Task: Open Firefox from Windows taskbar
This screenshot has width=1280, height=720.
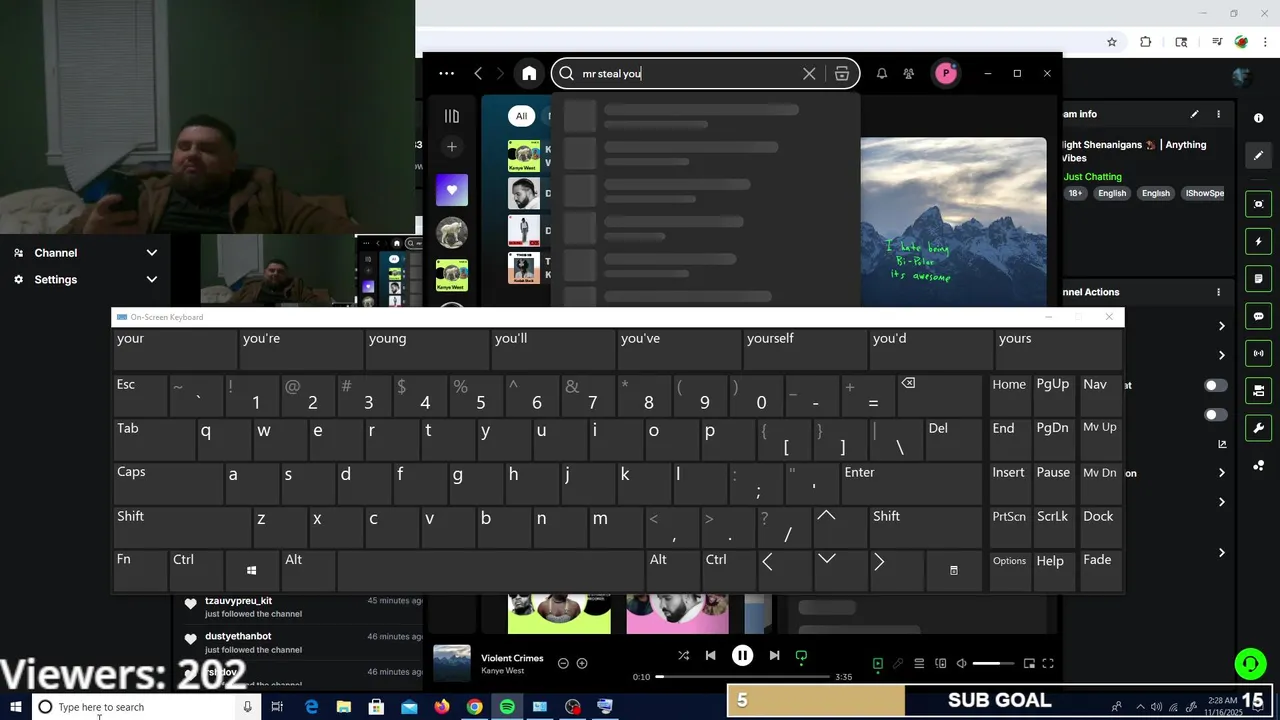Action: point(442,707)
